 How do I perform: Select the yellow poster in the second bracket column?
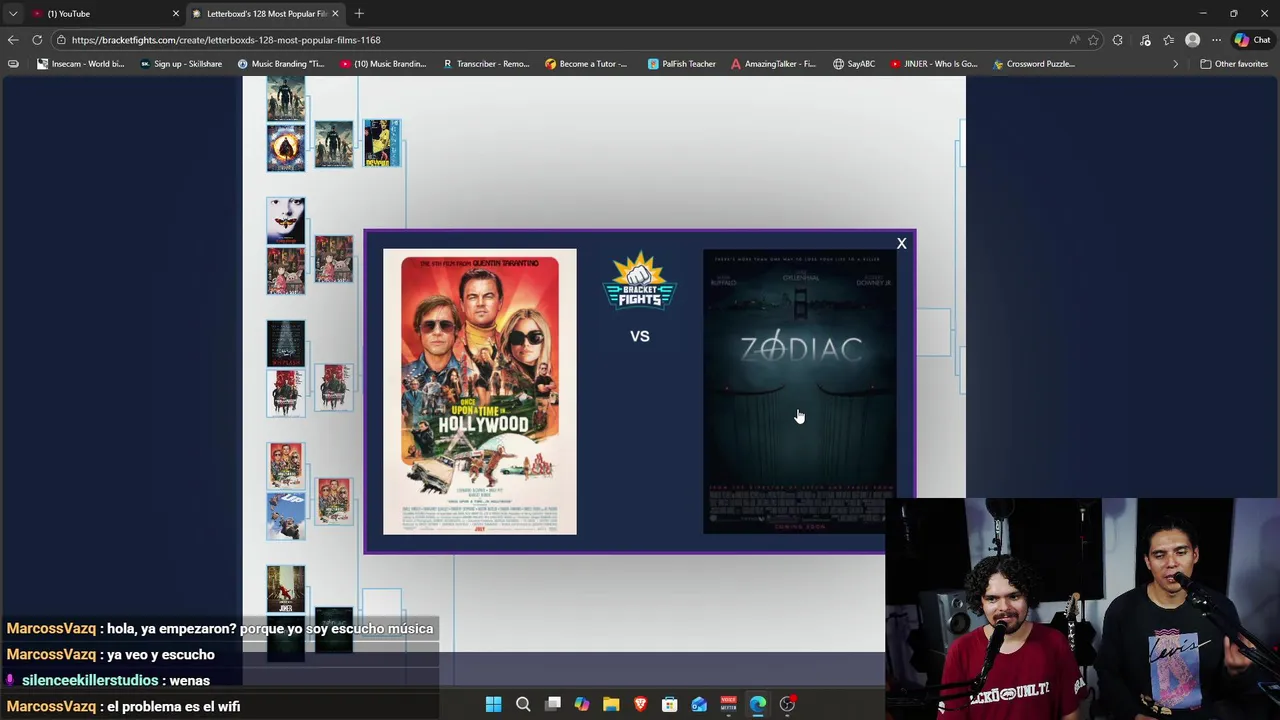click(382, 143)
